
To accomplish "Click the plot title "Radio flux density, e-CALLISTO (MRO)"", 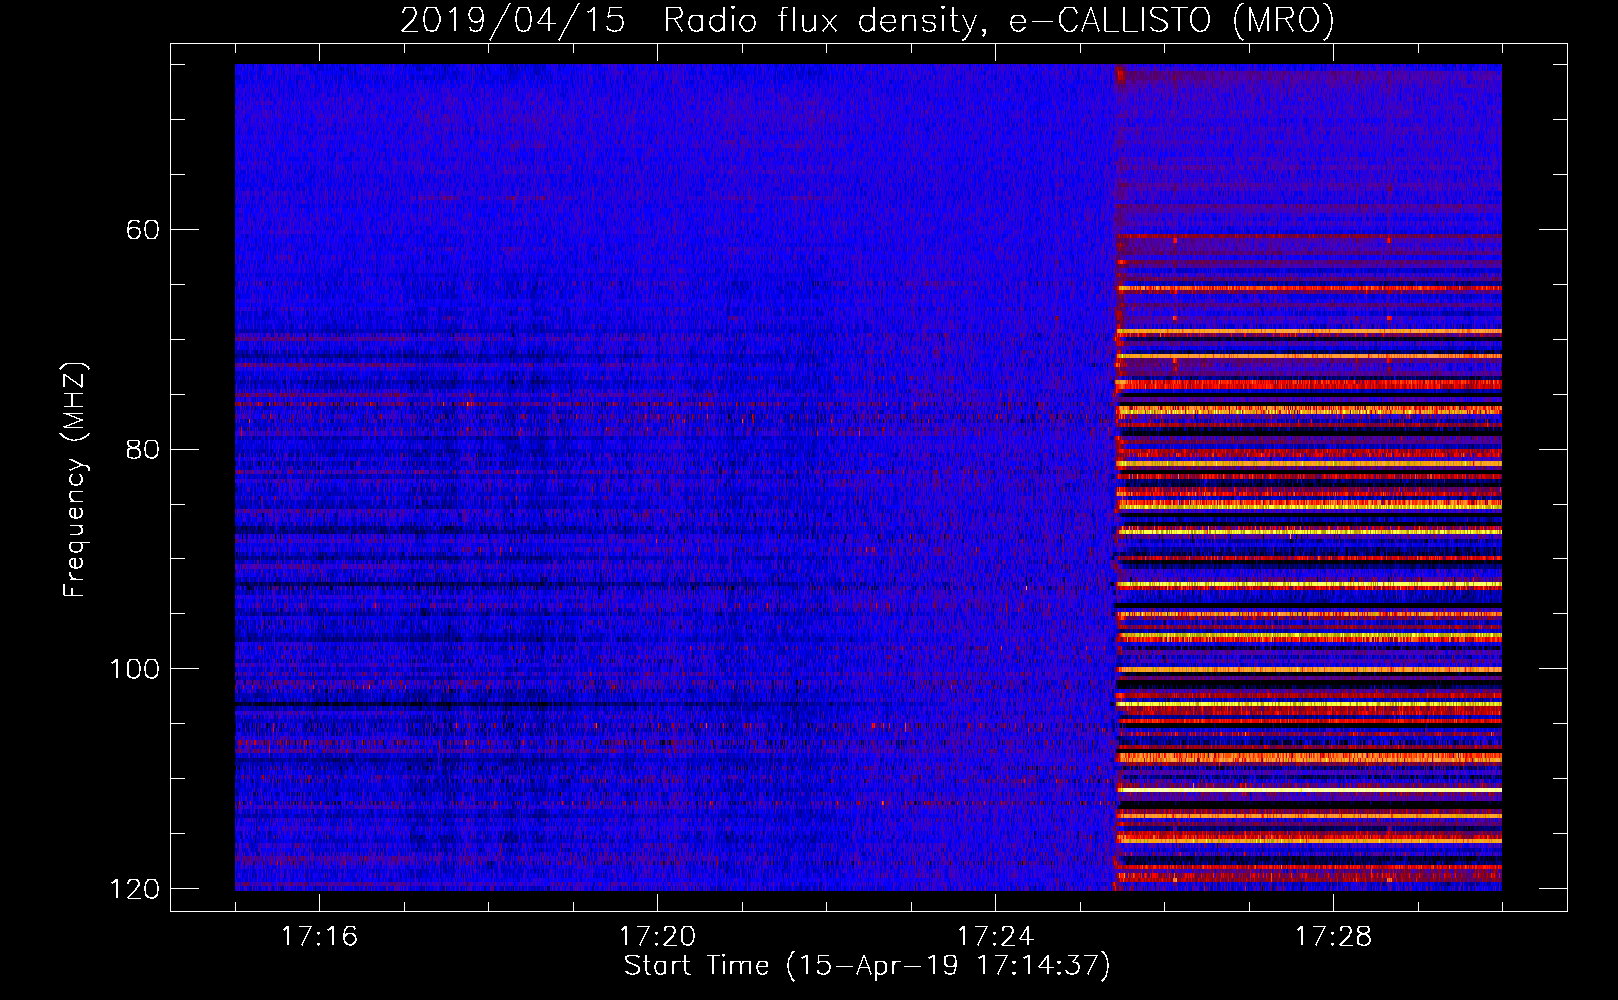I will click(x=999, y=20).
